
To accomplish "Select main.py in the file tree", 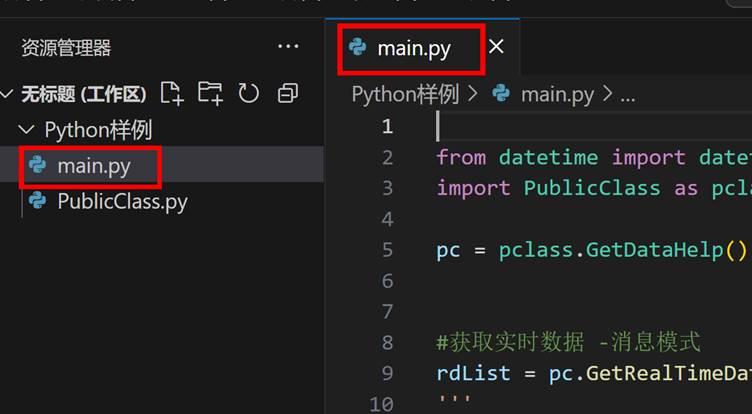I will (93, 165).
